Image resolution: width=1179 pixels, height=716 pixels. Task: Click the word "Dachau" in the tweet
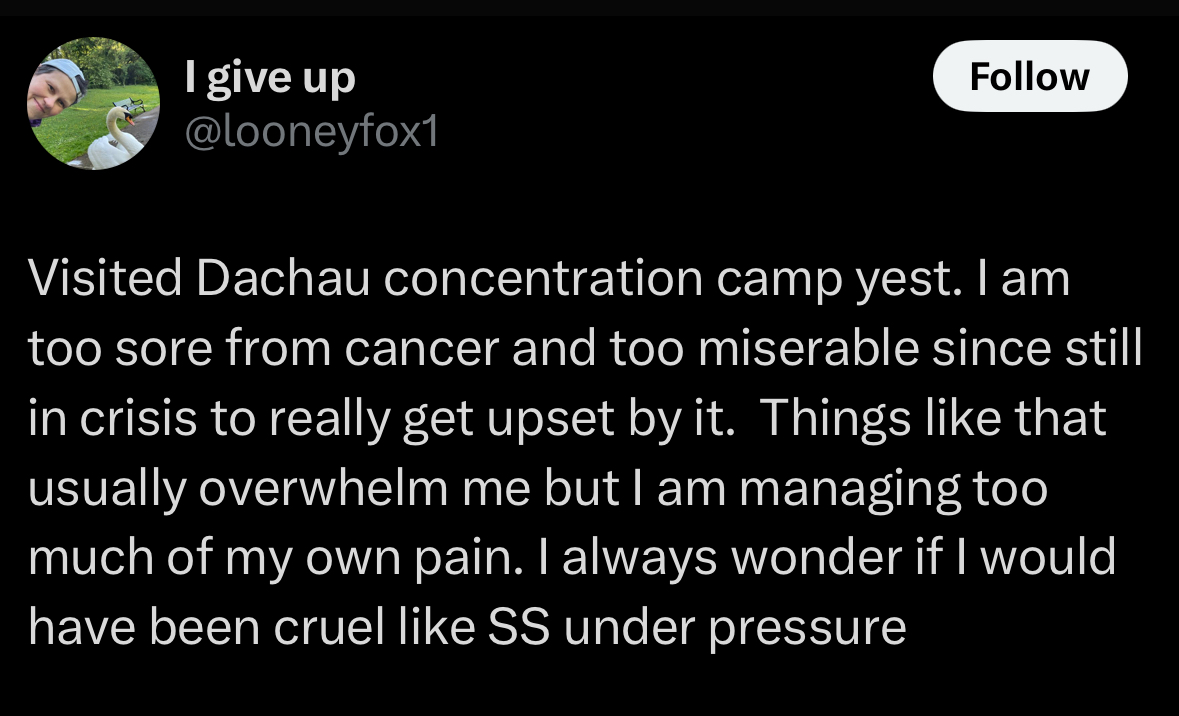tap(283, 278)
